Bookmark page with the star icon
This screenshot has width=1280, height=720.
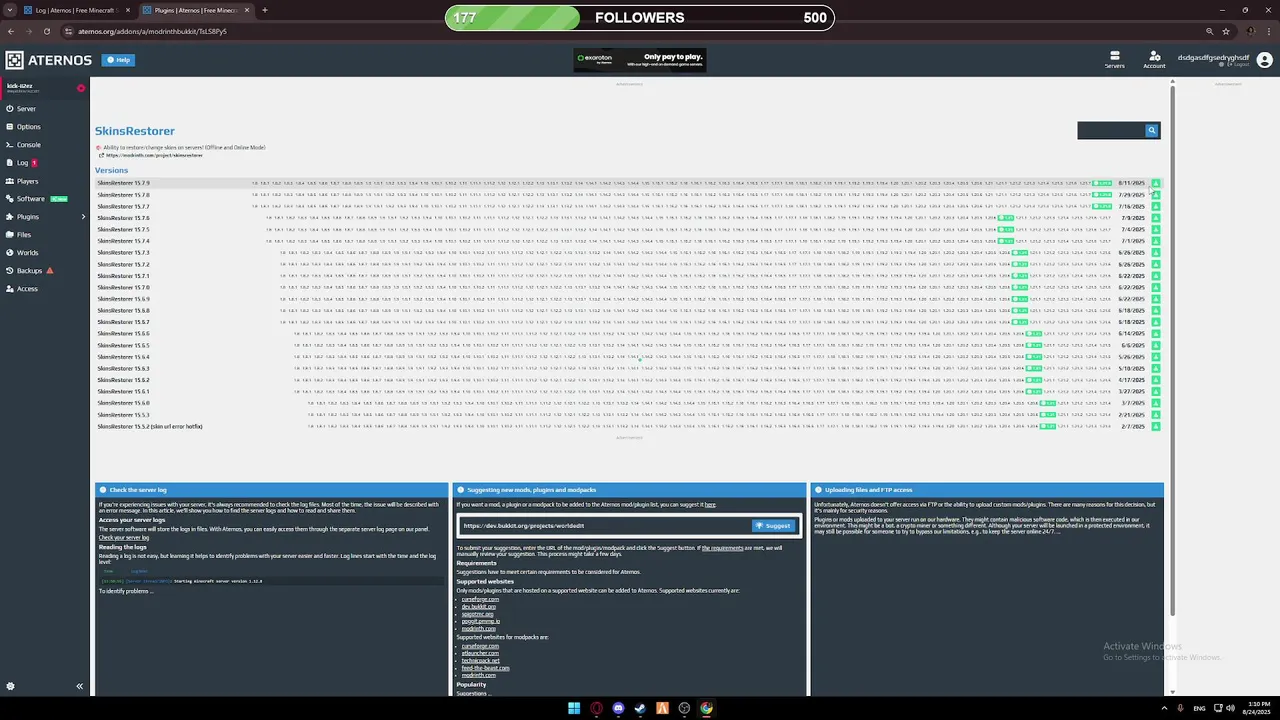[x=1226, y=31]
